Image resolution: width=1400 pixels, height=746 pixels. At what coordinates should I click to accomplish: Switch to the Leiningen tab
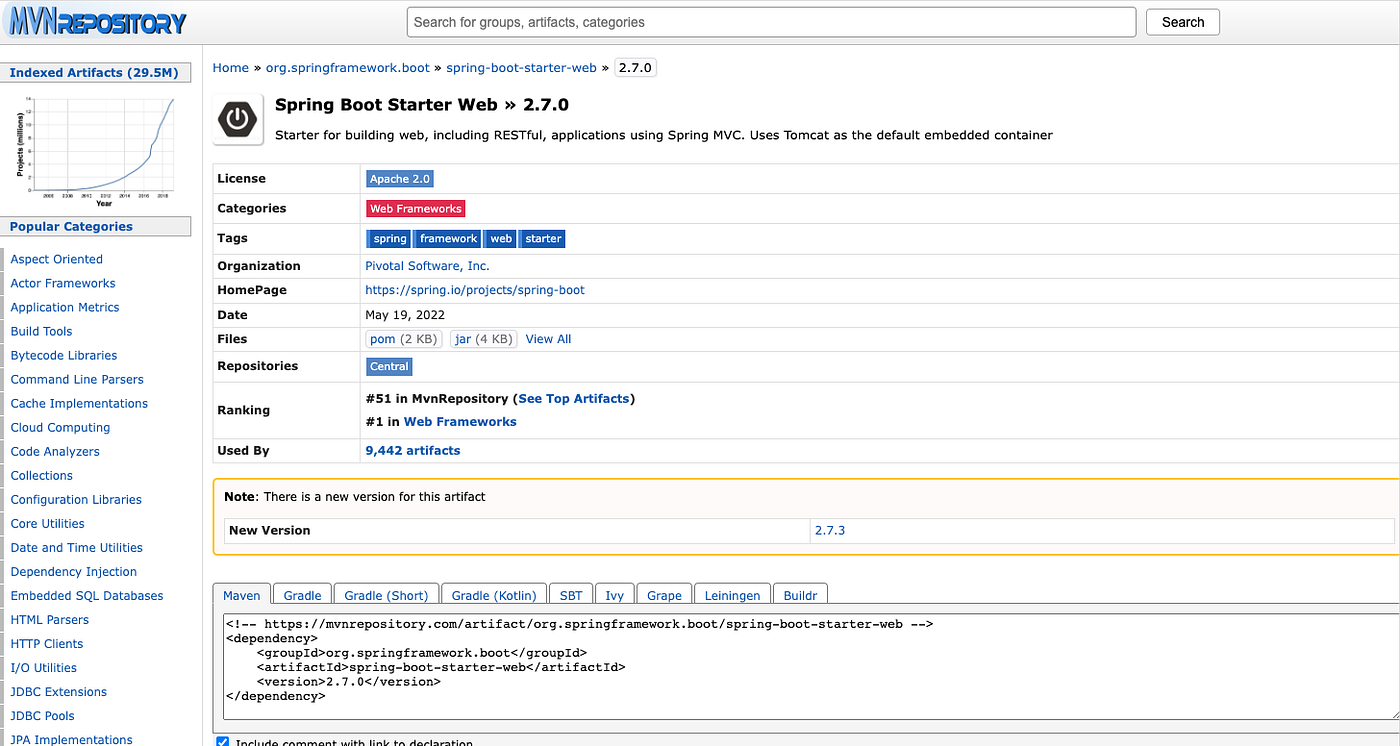point(732,595)
